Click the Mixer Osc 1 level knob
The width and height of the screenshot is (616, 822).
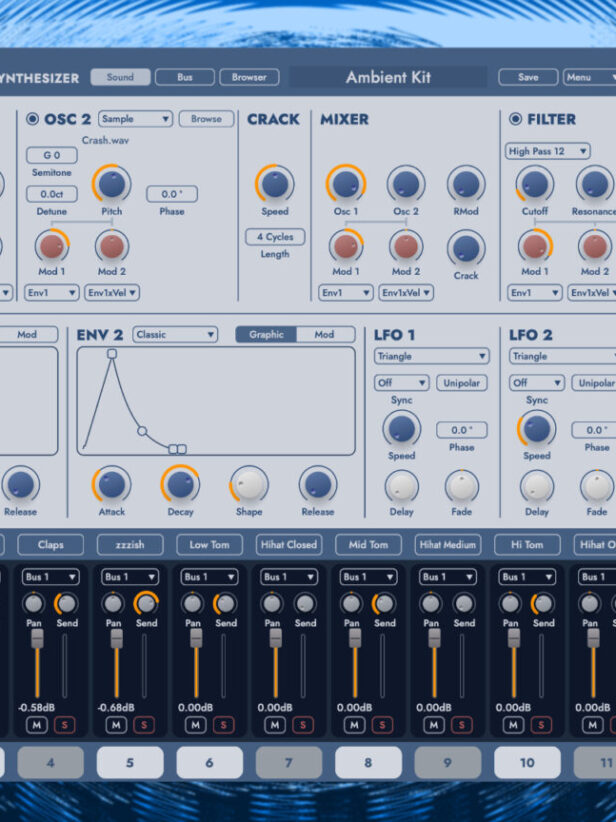(x=345, y=184)
